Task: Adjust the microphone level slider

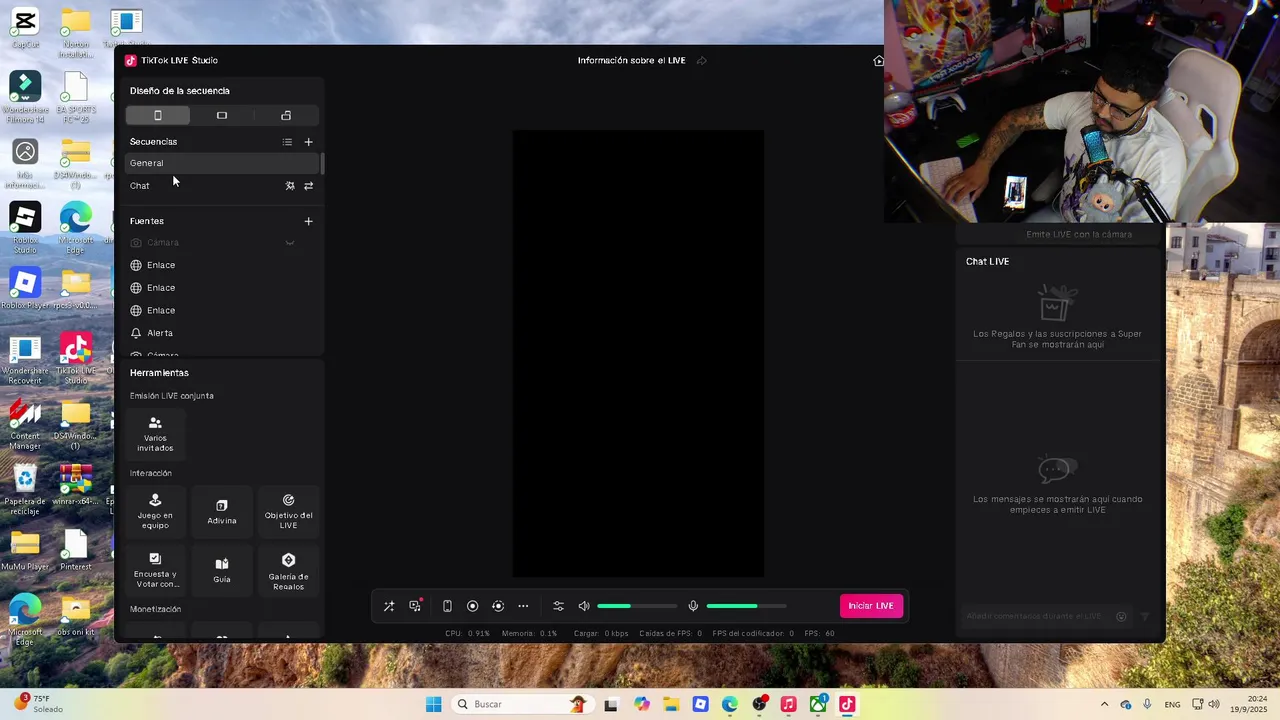Action: (746, 606)
